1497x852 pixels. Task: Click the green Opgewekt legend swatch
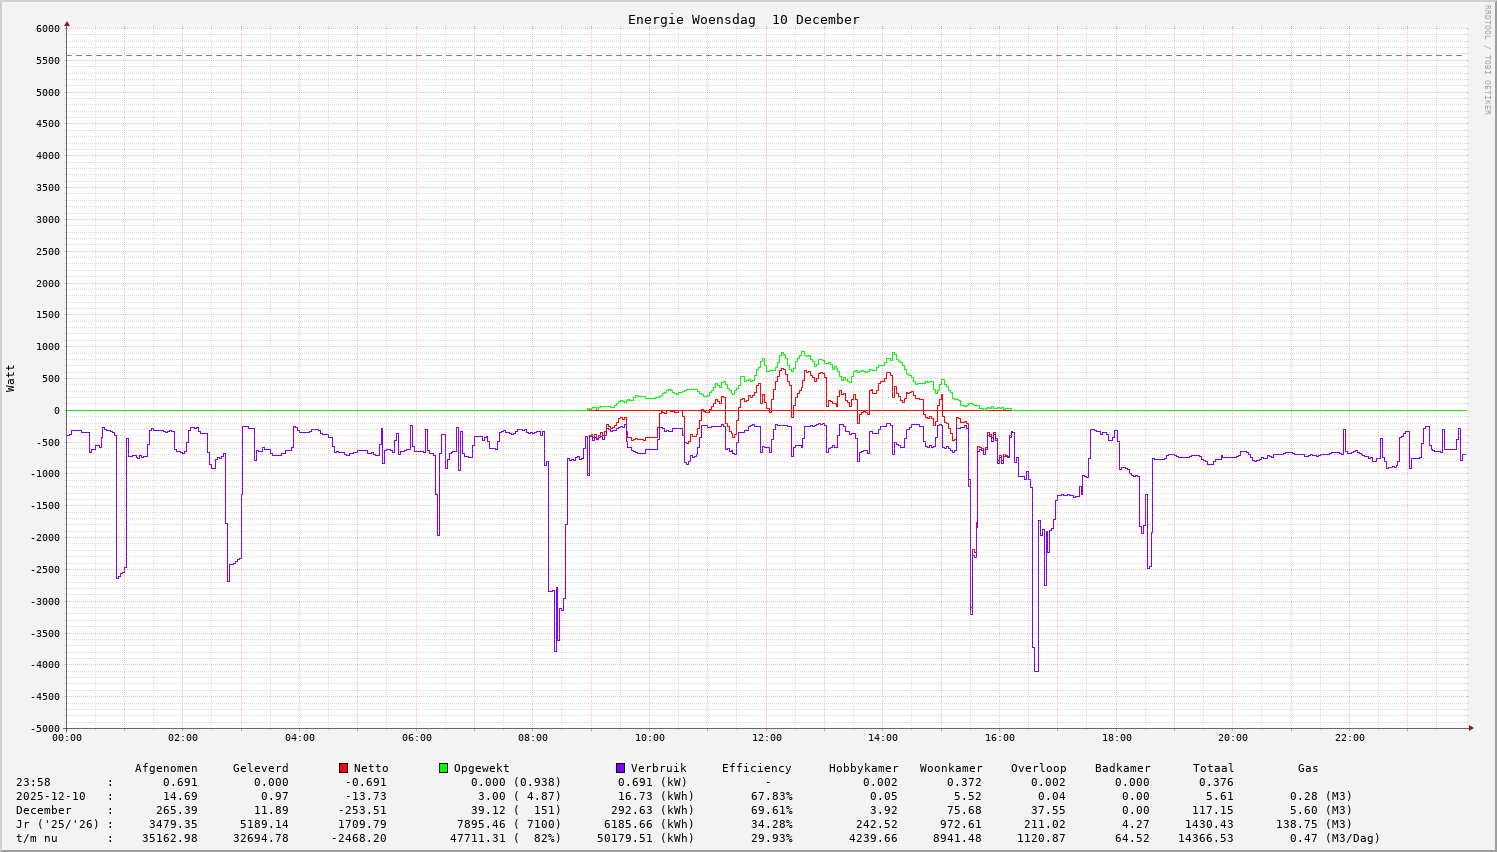point(444,768)
